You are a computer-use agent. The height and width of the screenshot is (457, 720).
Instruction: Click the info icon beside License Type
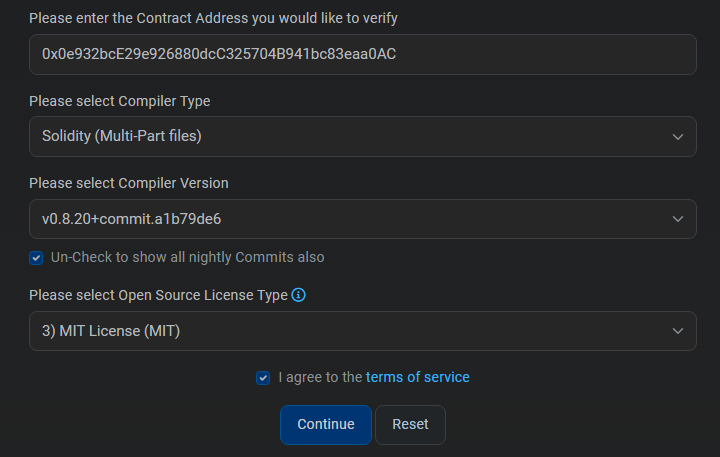tap(298, 295)
